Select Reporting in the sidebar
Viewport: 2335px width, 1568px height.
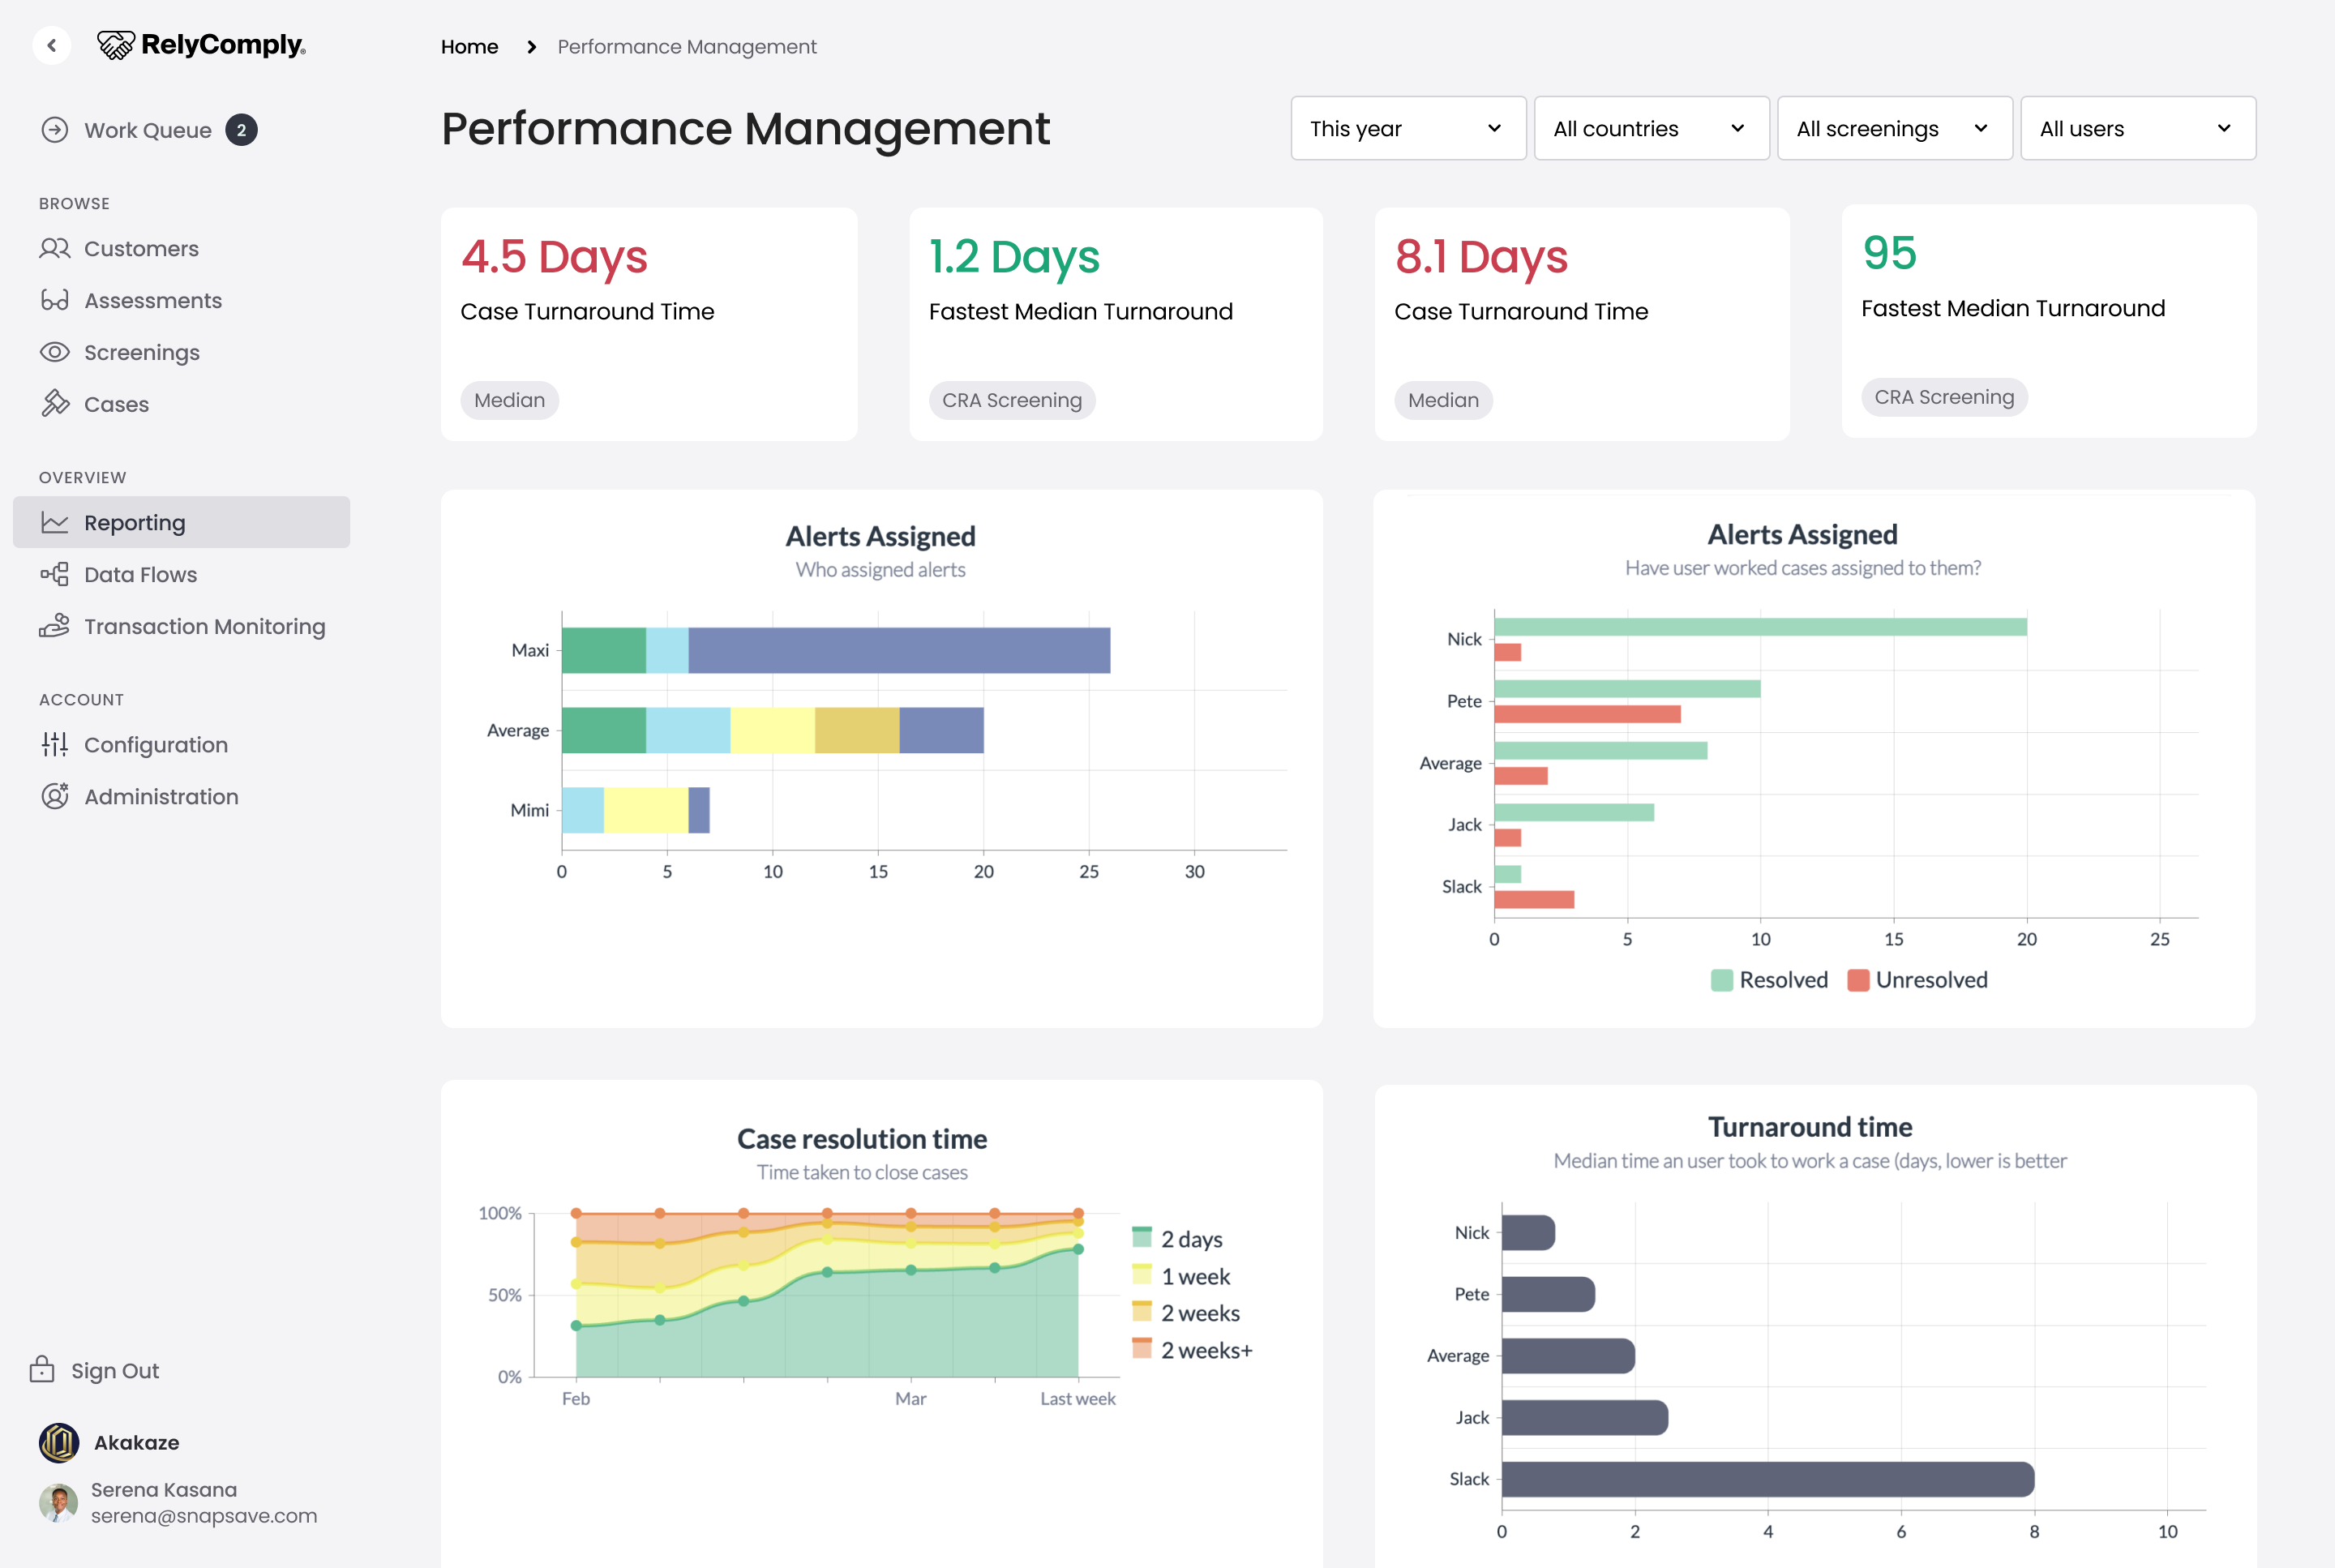coord(135,522)
